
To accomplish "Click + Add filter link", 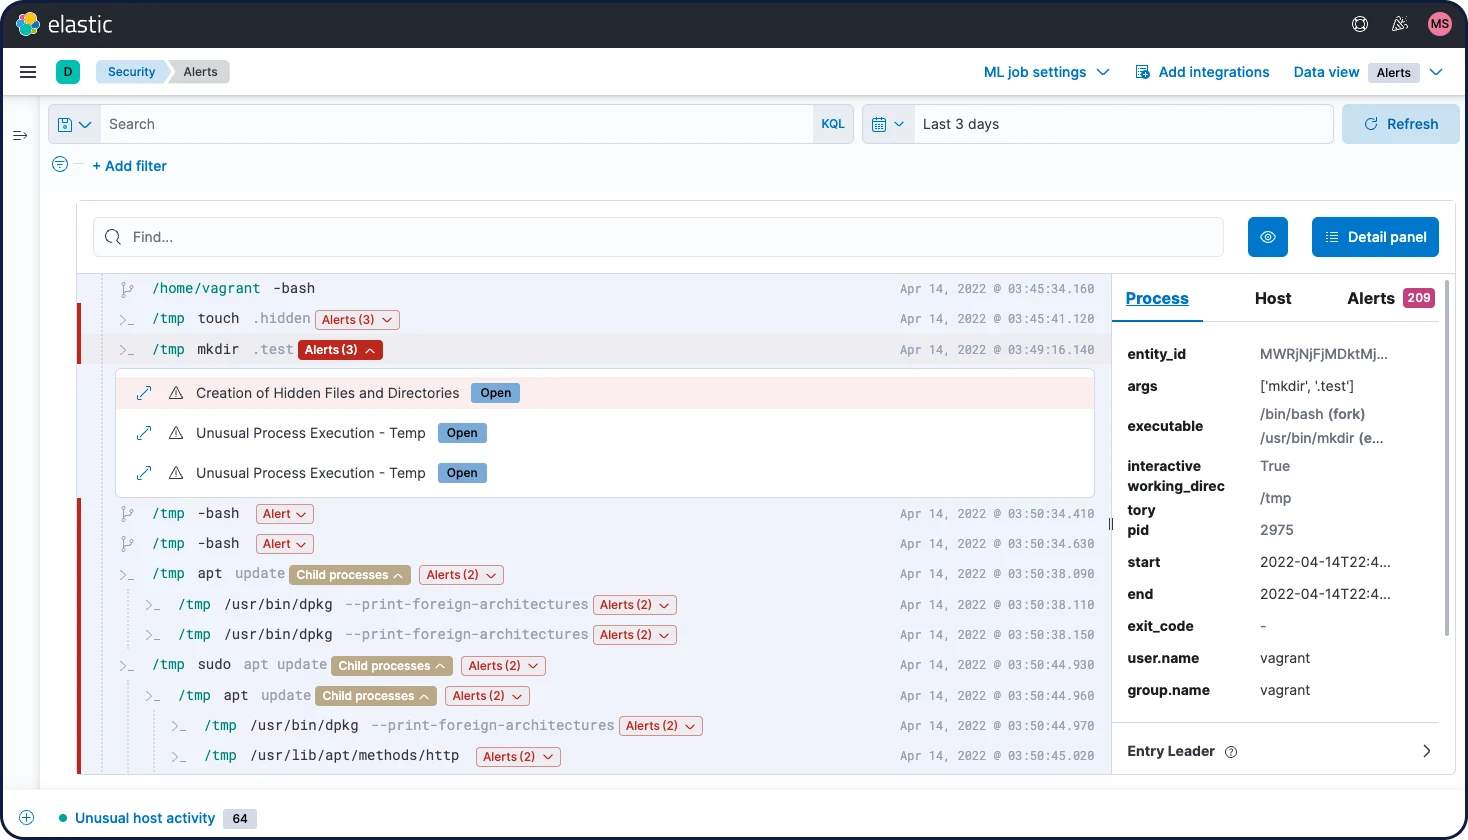I will click(130, 166).
